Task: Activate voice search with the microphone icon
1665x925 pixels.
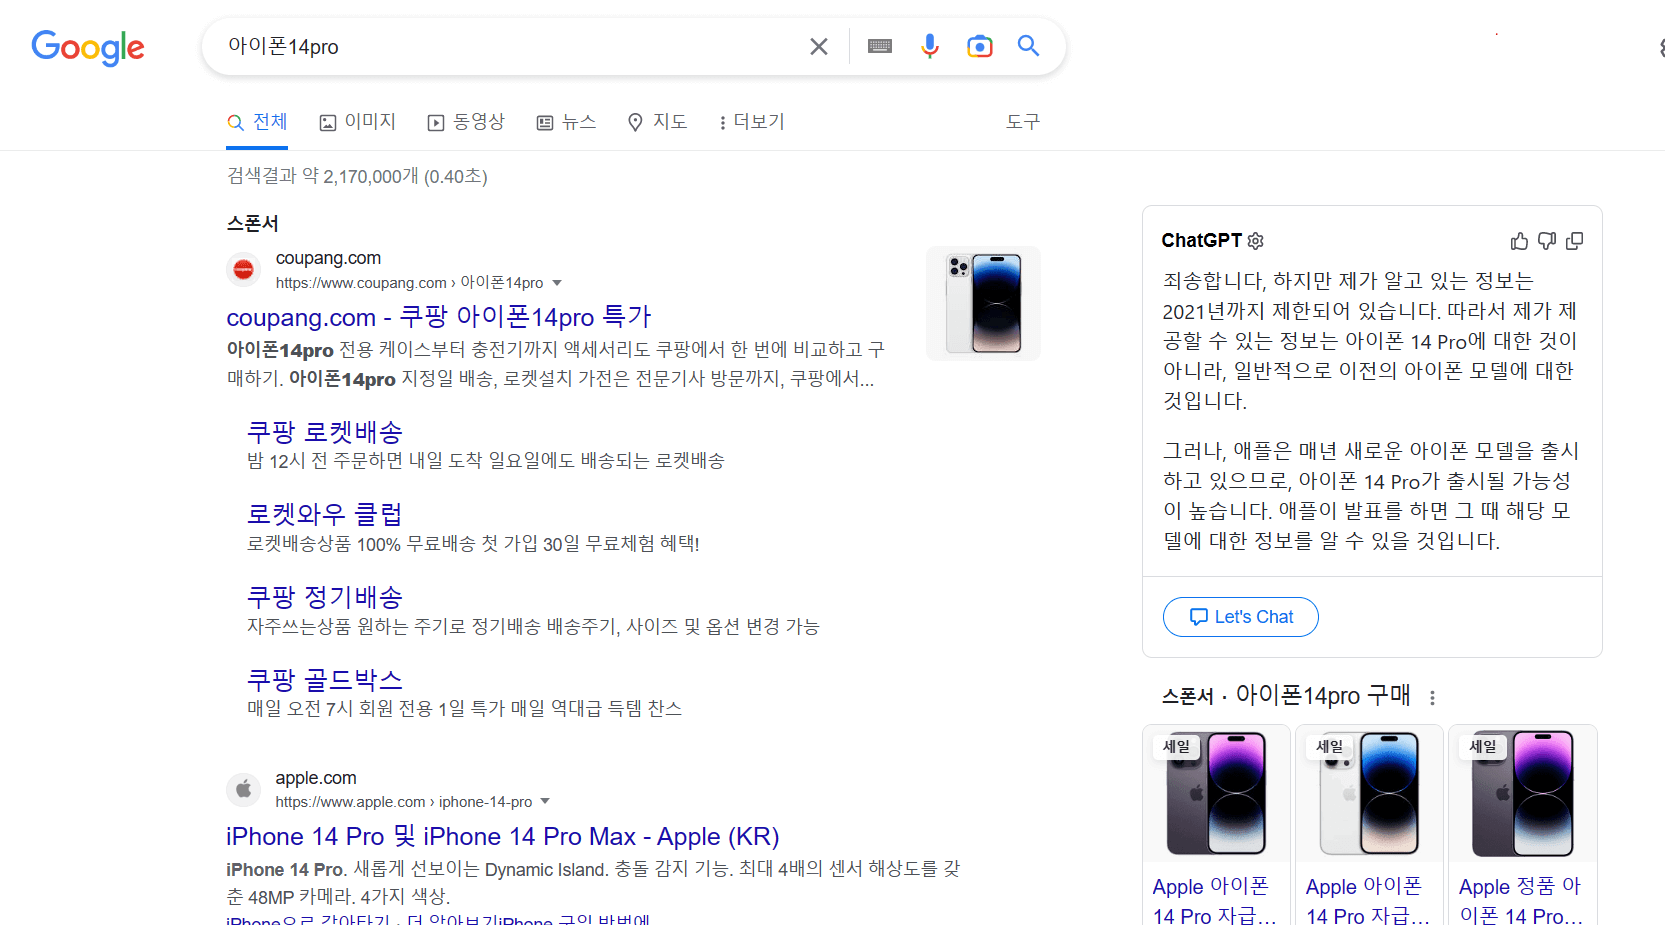Action: (x=929, y=45)
